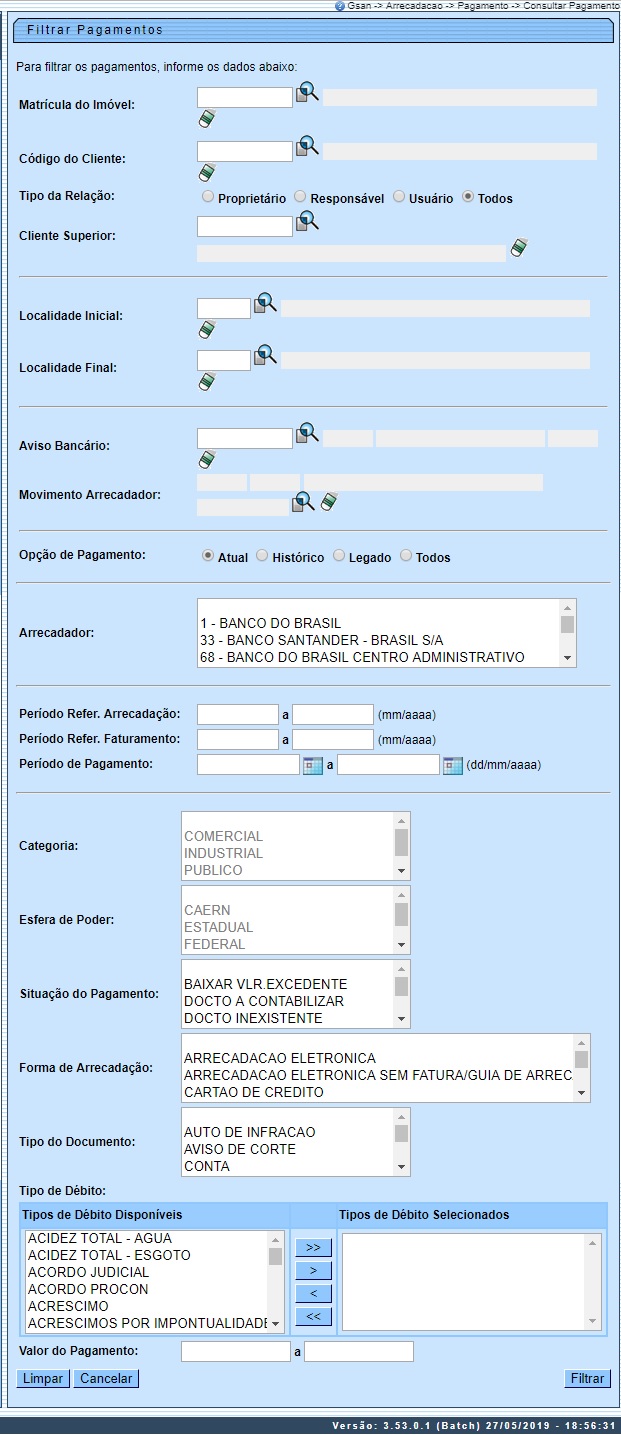Choose Histórico payment option
Screen dimensions: 621x1435
click(262, 556)
